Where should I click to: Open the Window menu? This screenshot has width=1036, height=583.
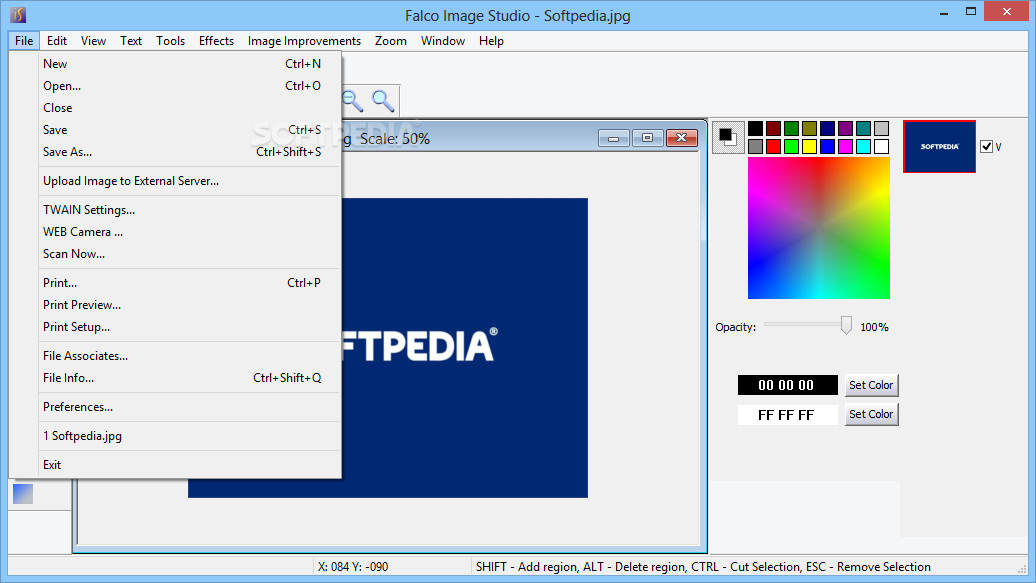(443, 41)
